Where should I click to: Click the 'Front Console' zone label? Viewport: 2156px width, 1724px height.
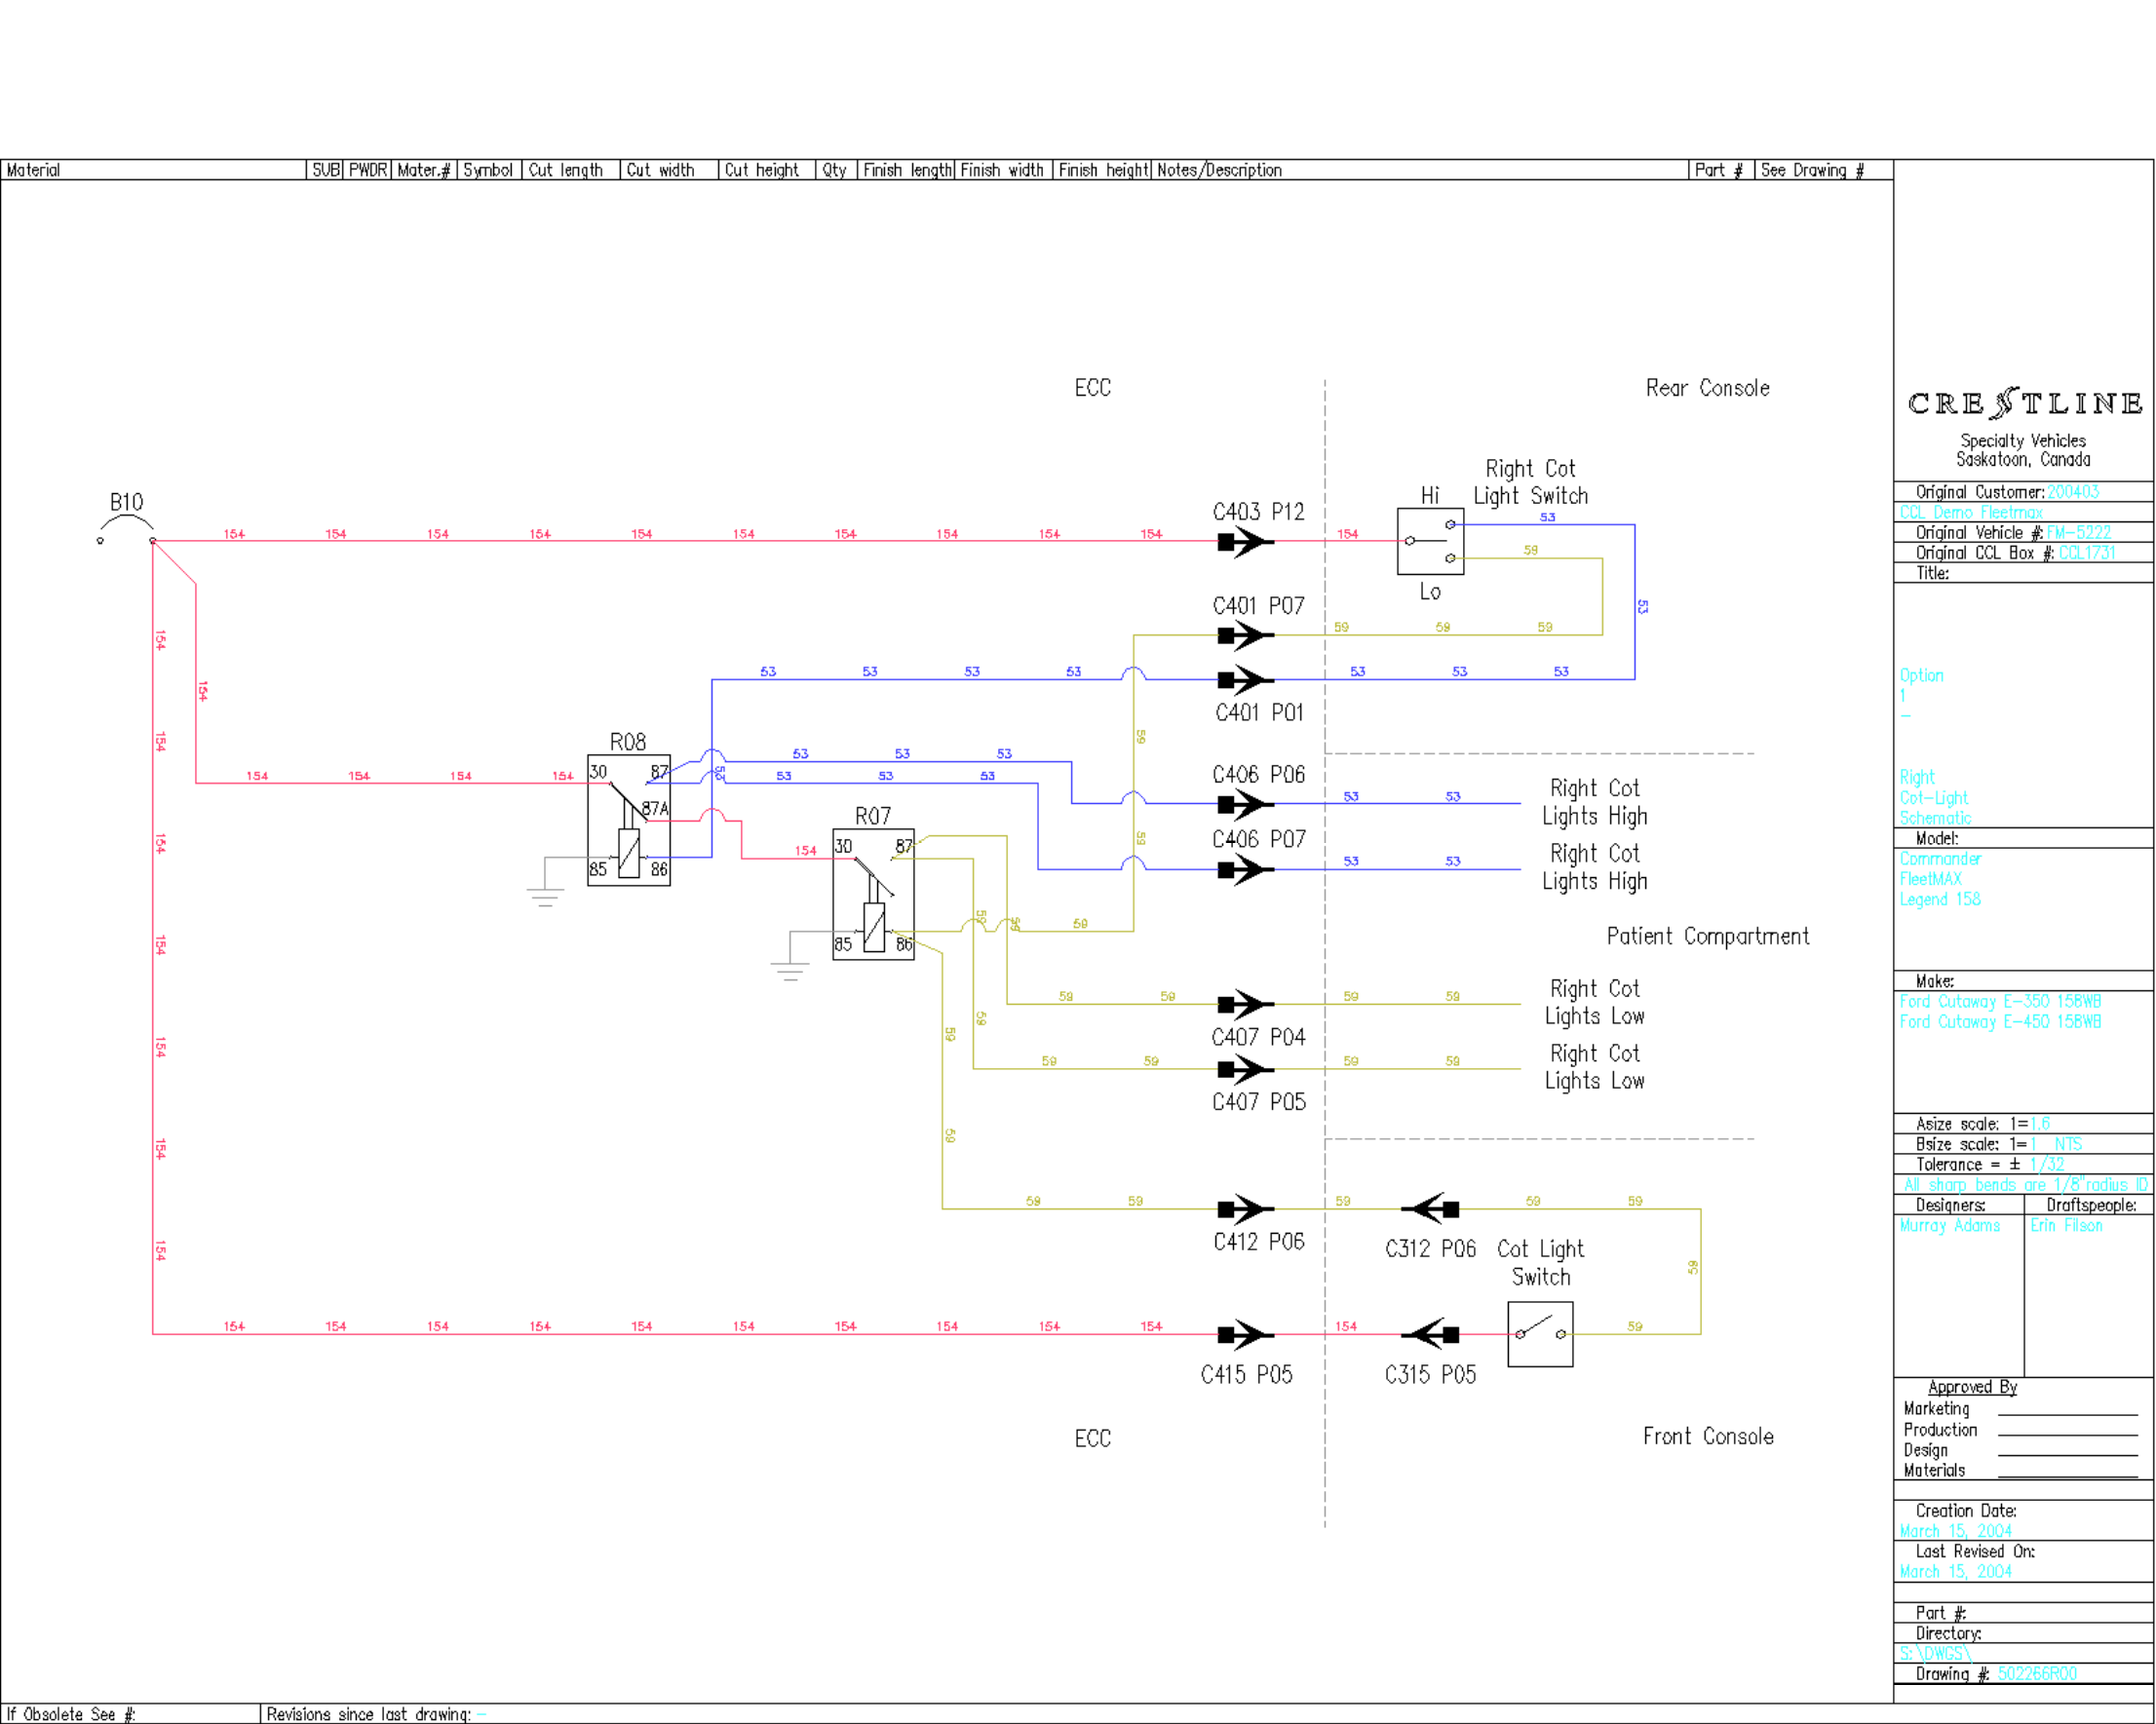[x=1707, y=1436]
